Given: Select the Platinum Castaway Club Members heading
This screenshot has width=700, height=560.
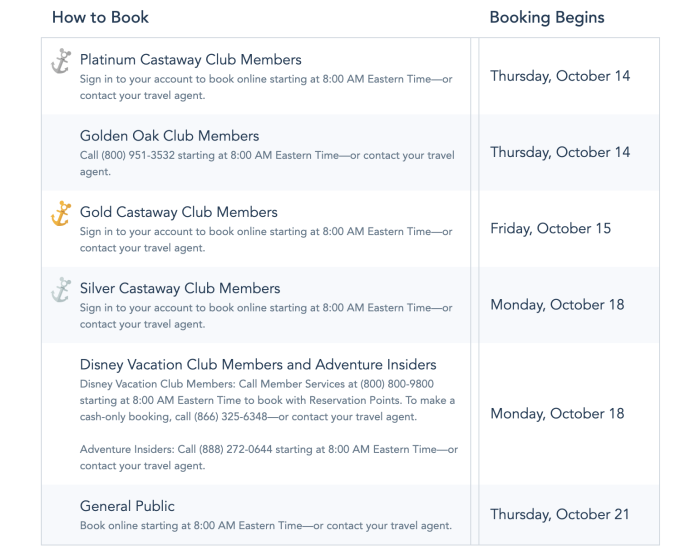Looking at the screenshot, I should (190, 60).
